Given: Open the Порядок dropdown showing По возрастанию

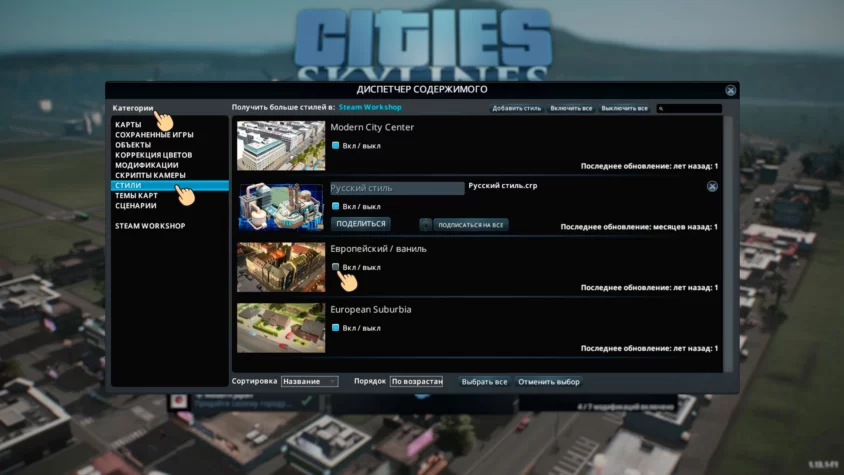Looking at the screenshot, I should pyautogui.click(x=417, y=381).
